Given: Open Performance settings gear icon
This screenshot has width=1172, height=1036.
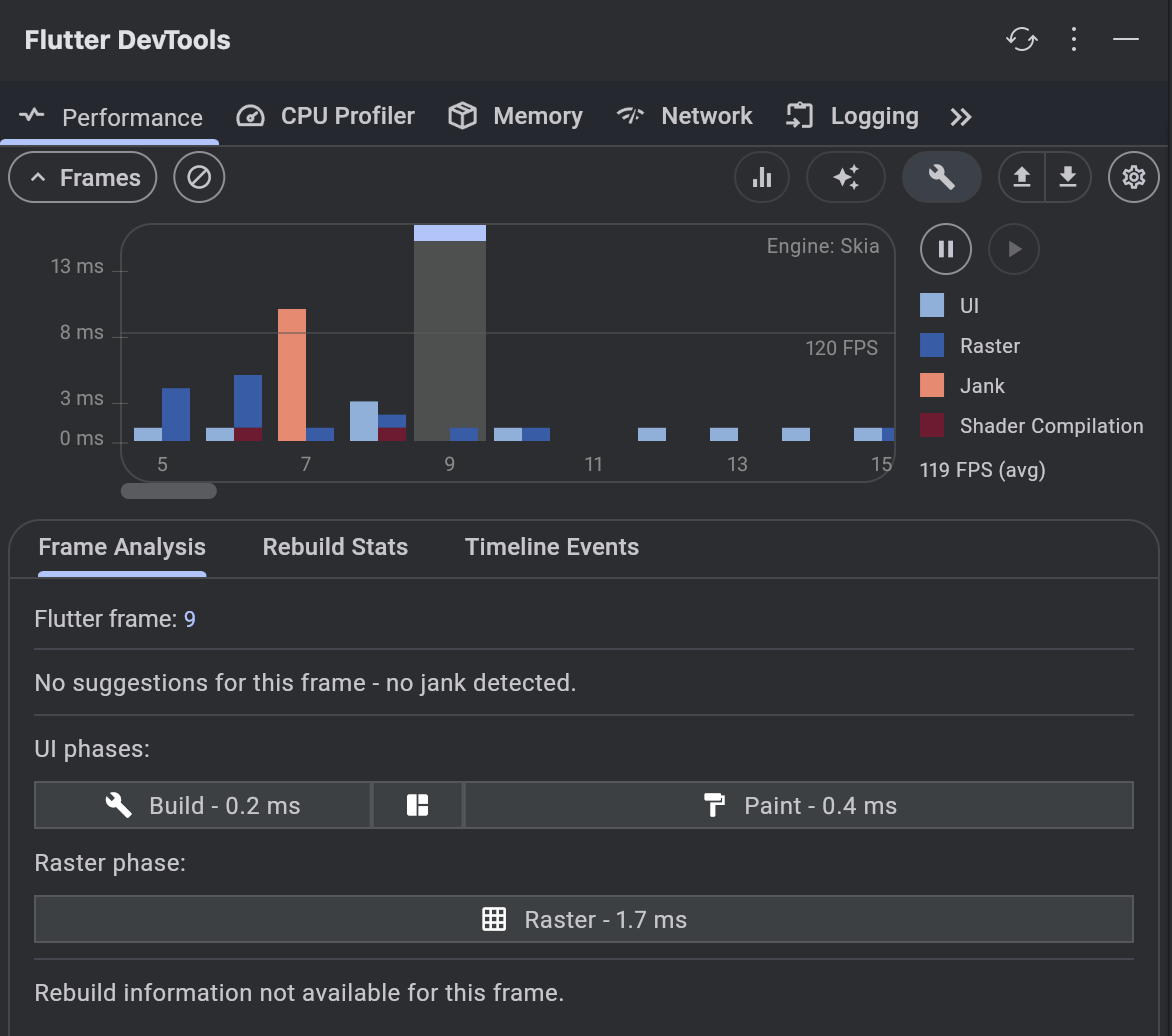Looking at the screenshot, I should tap(1133, 178).
